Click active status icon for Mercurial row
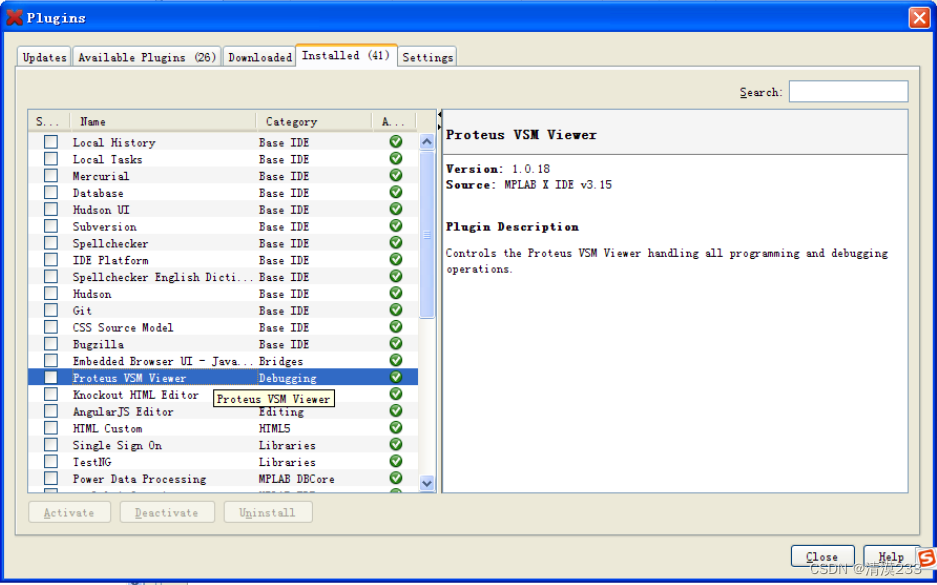The height and width of the screenshot is (585, 937). click(x=396, y=175)
